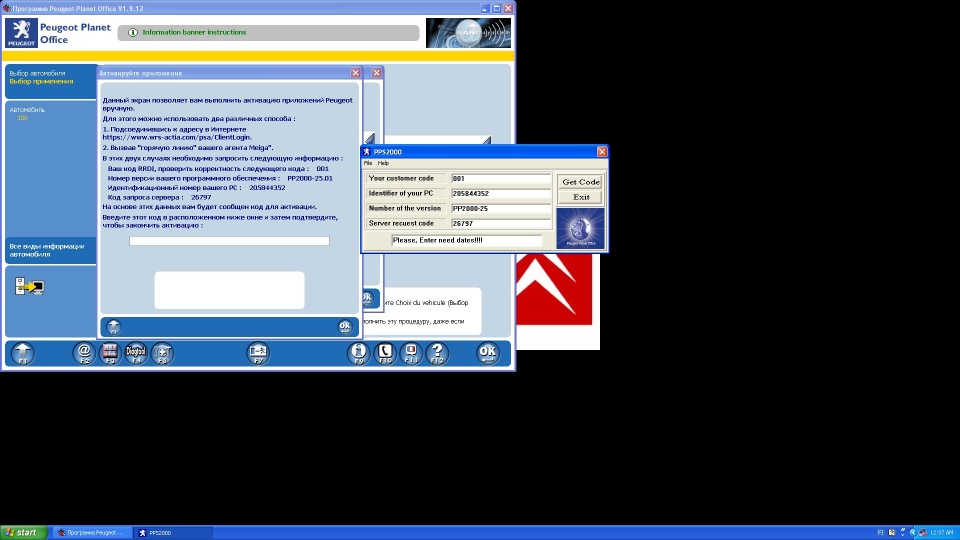Viewport: 960px width, 540px height.
Task: Click the Planet globe picture in header right
Action: pos(468,32)
